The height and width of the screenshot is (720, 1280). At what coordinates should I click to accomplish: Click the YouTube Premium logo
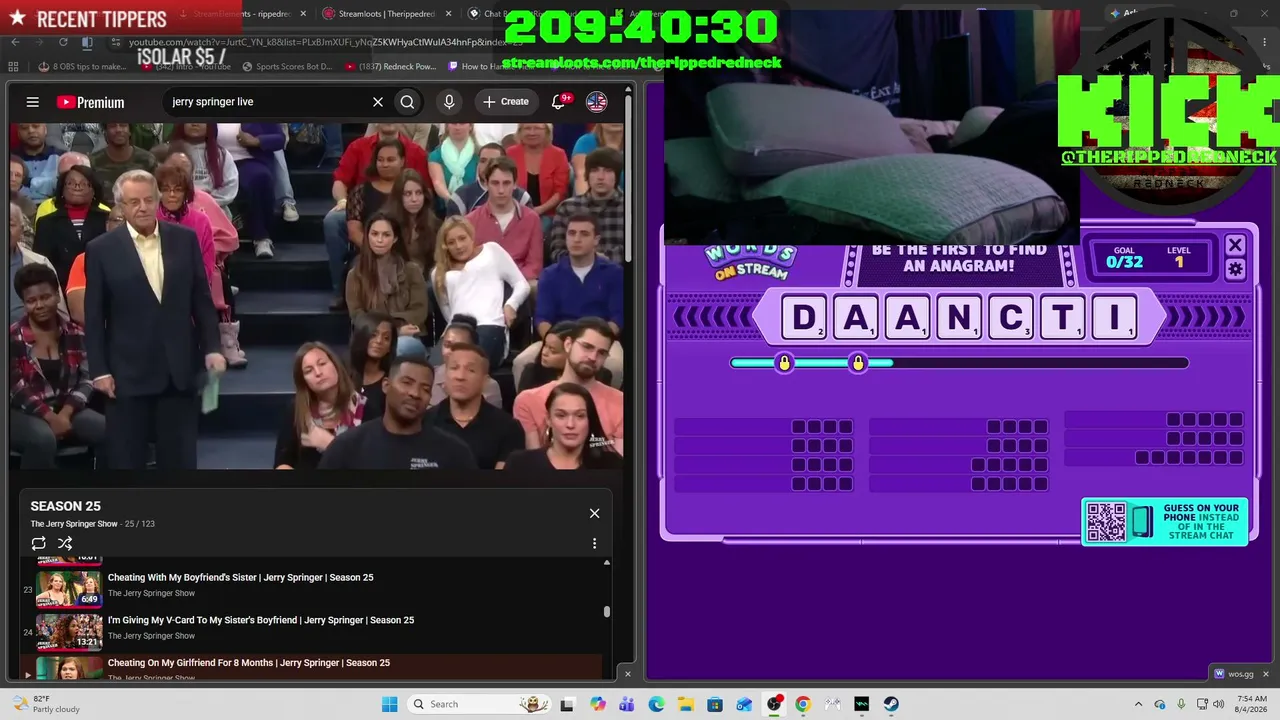(90, 102)
